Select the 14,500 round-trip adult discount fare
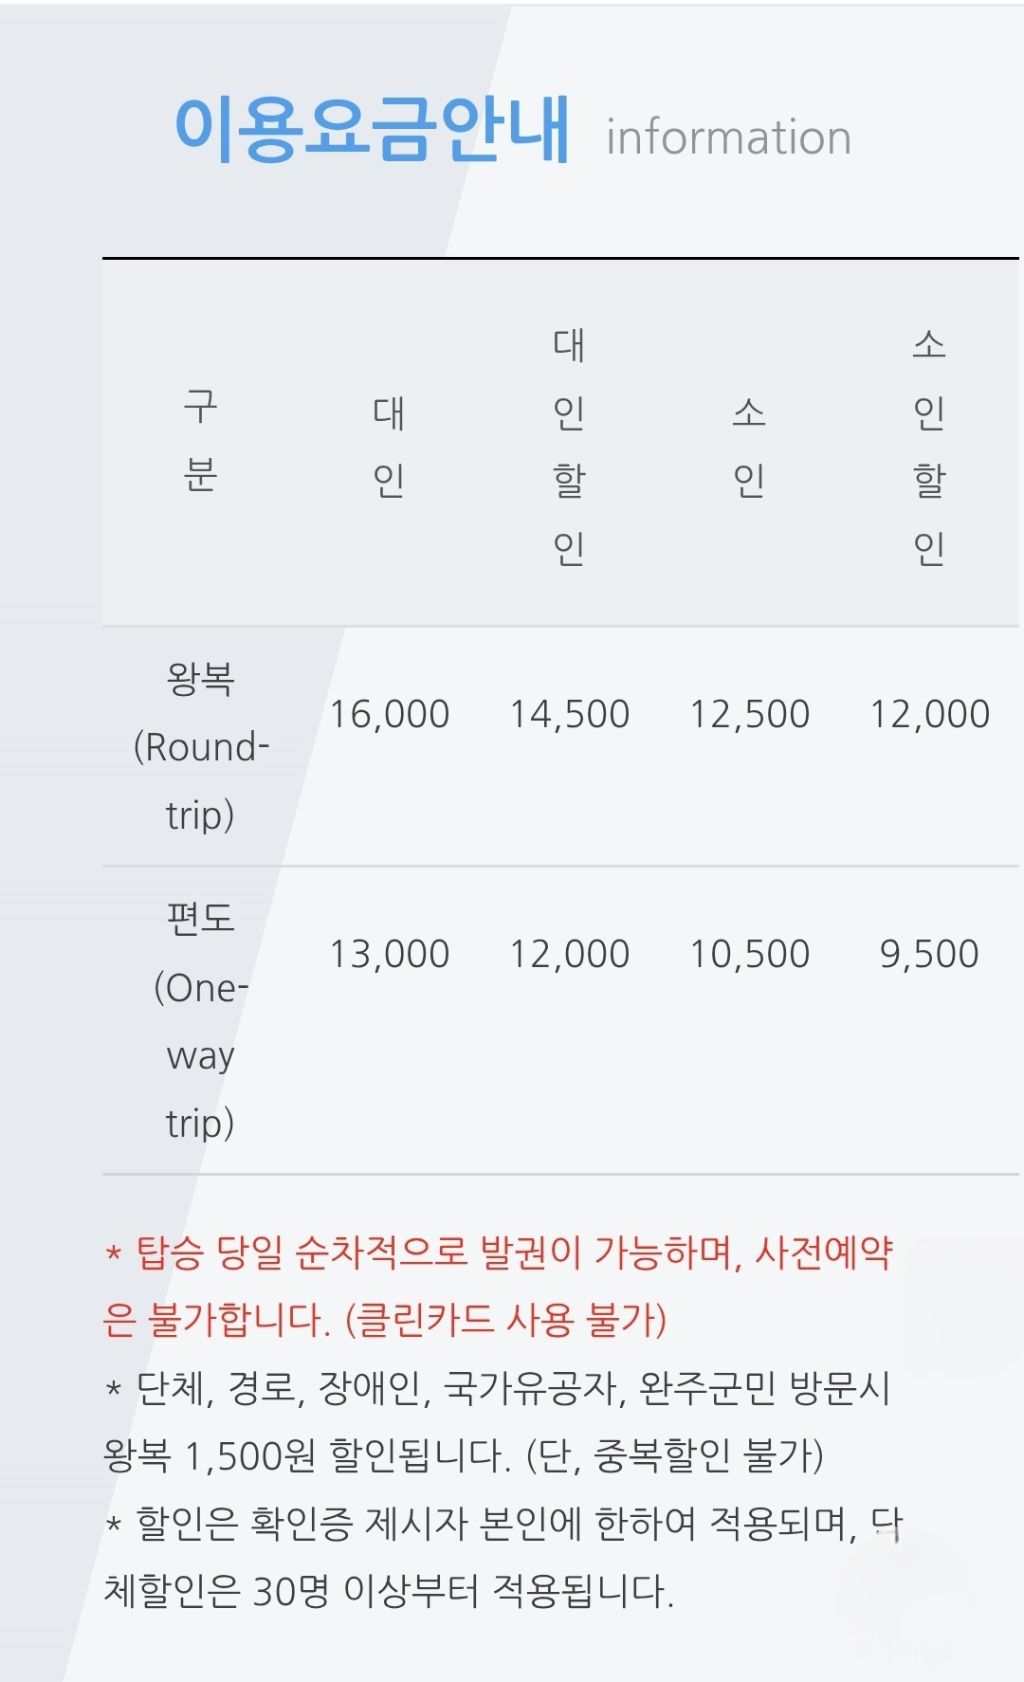 point(569,714)
